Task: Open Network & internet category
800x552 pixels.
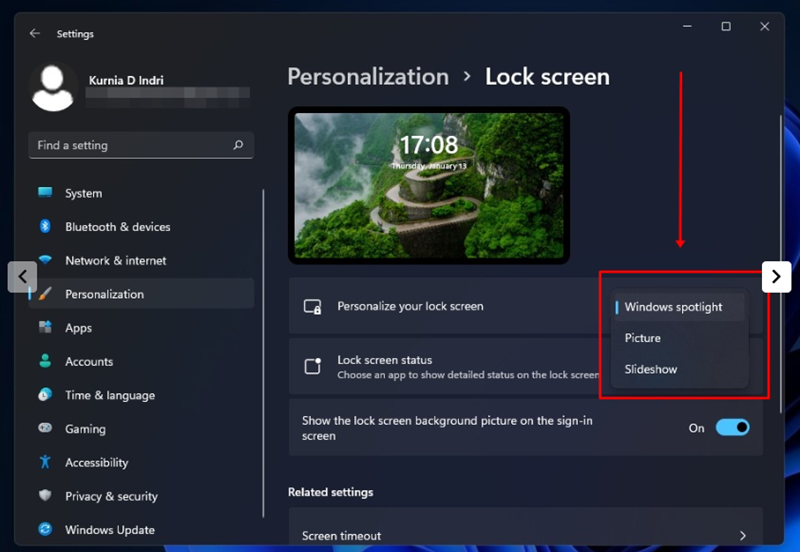Action: click(x=141, y=260)
